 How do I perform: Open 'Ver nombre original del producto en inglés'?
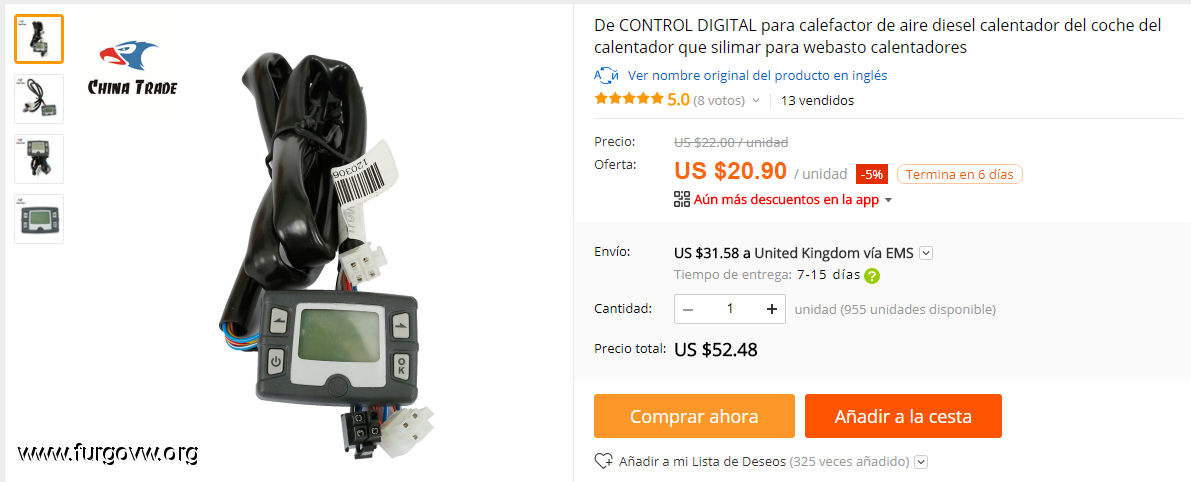tap(757, 75)
